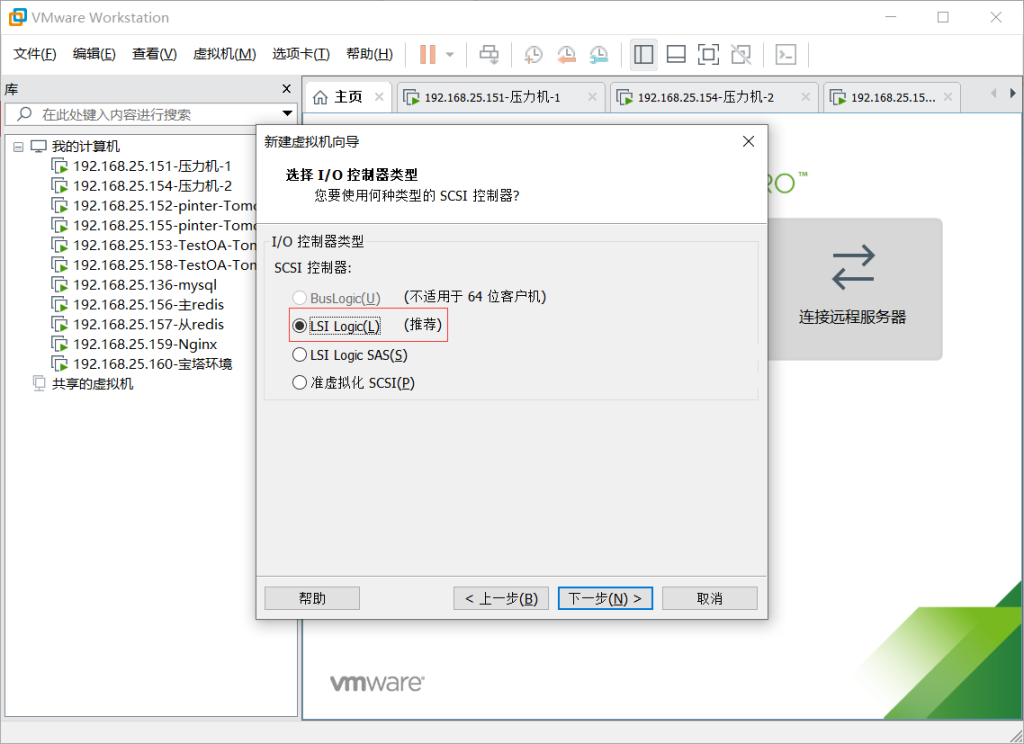Open the 虚拟机(M) menu
This screenshot has width=1024, height=744.
point(224,54)
